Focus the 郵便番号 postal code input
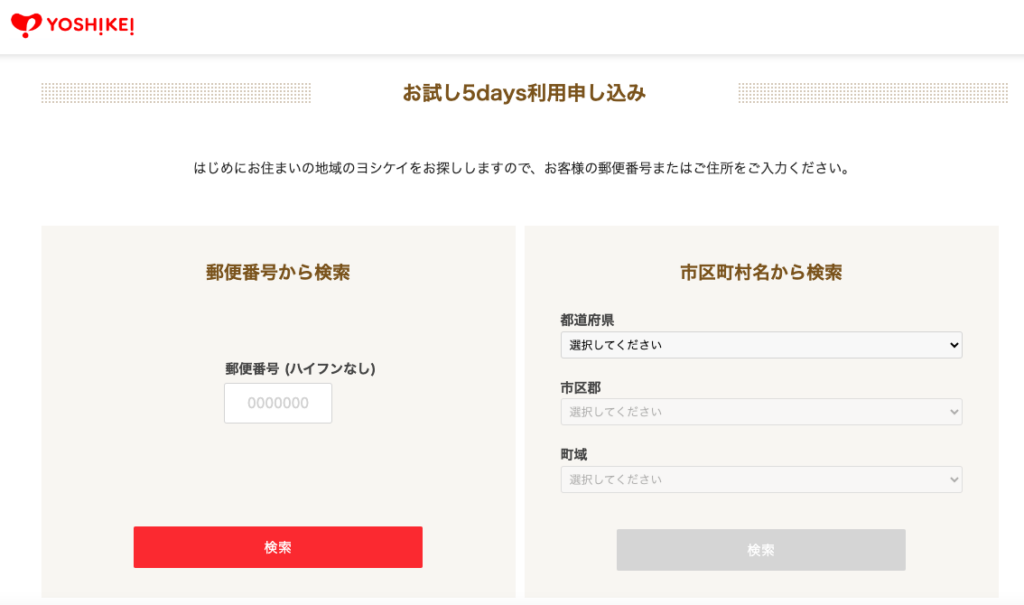The image size is (1024, 605). 278,403
